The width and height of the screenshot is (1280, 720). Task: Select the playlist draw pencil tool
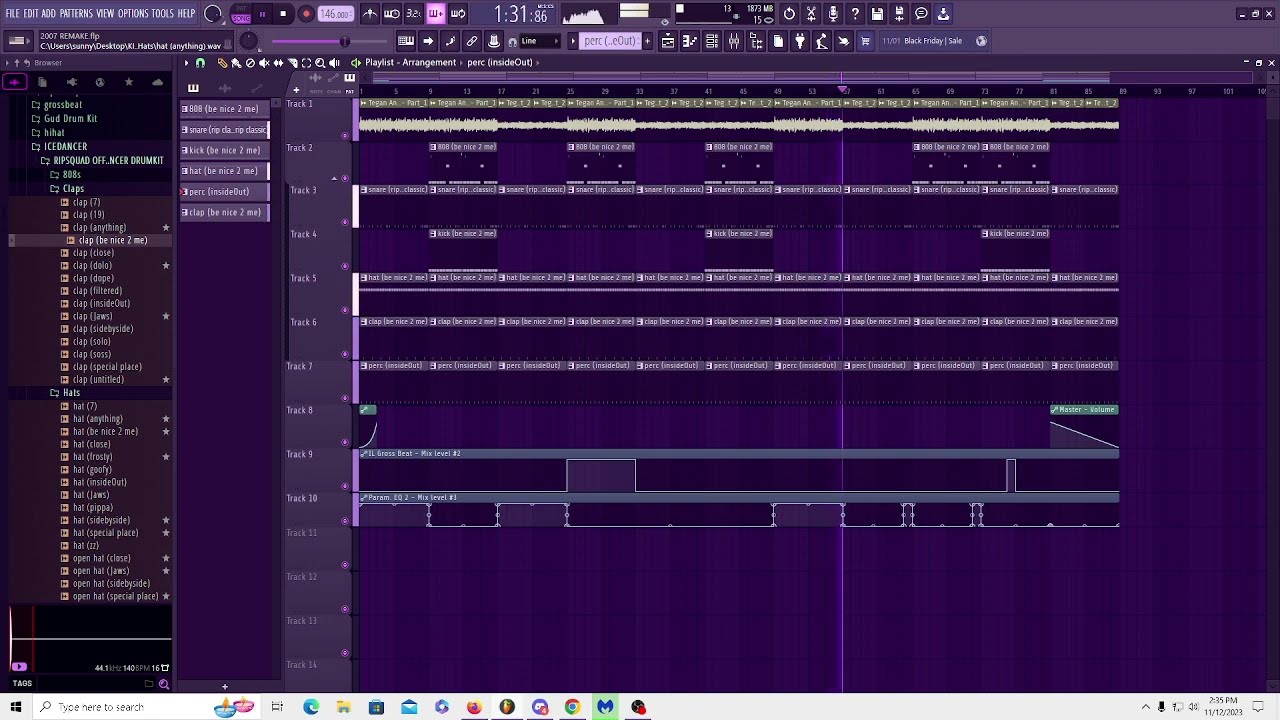click(222, 63)
